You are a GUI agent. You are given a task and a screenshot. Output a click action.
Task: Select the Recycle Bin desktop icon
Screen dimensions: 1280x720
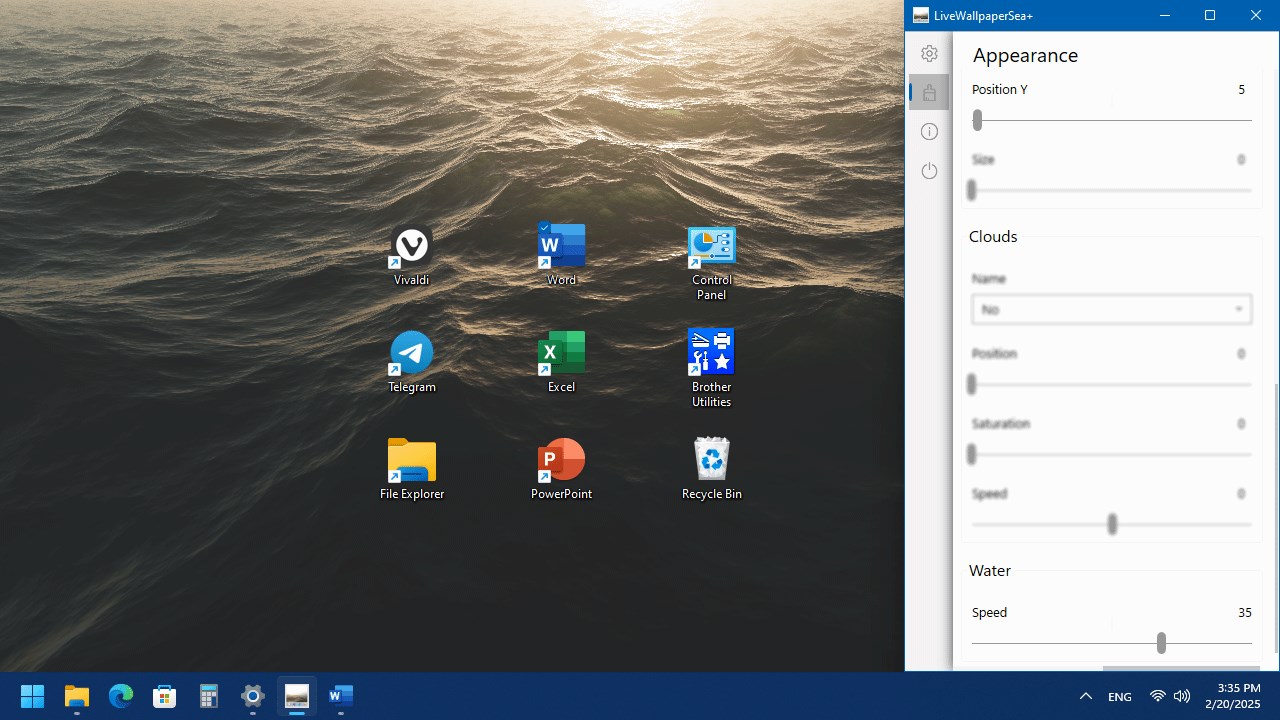(712, 469)
